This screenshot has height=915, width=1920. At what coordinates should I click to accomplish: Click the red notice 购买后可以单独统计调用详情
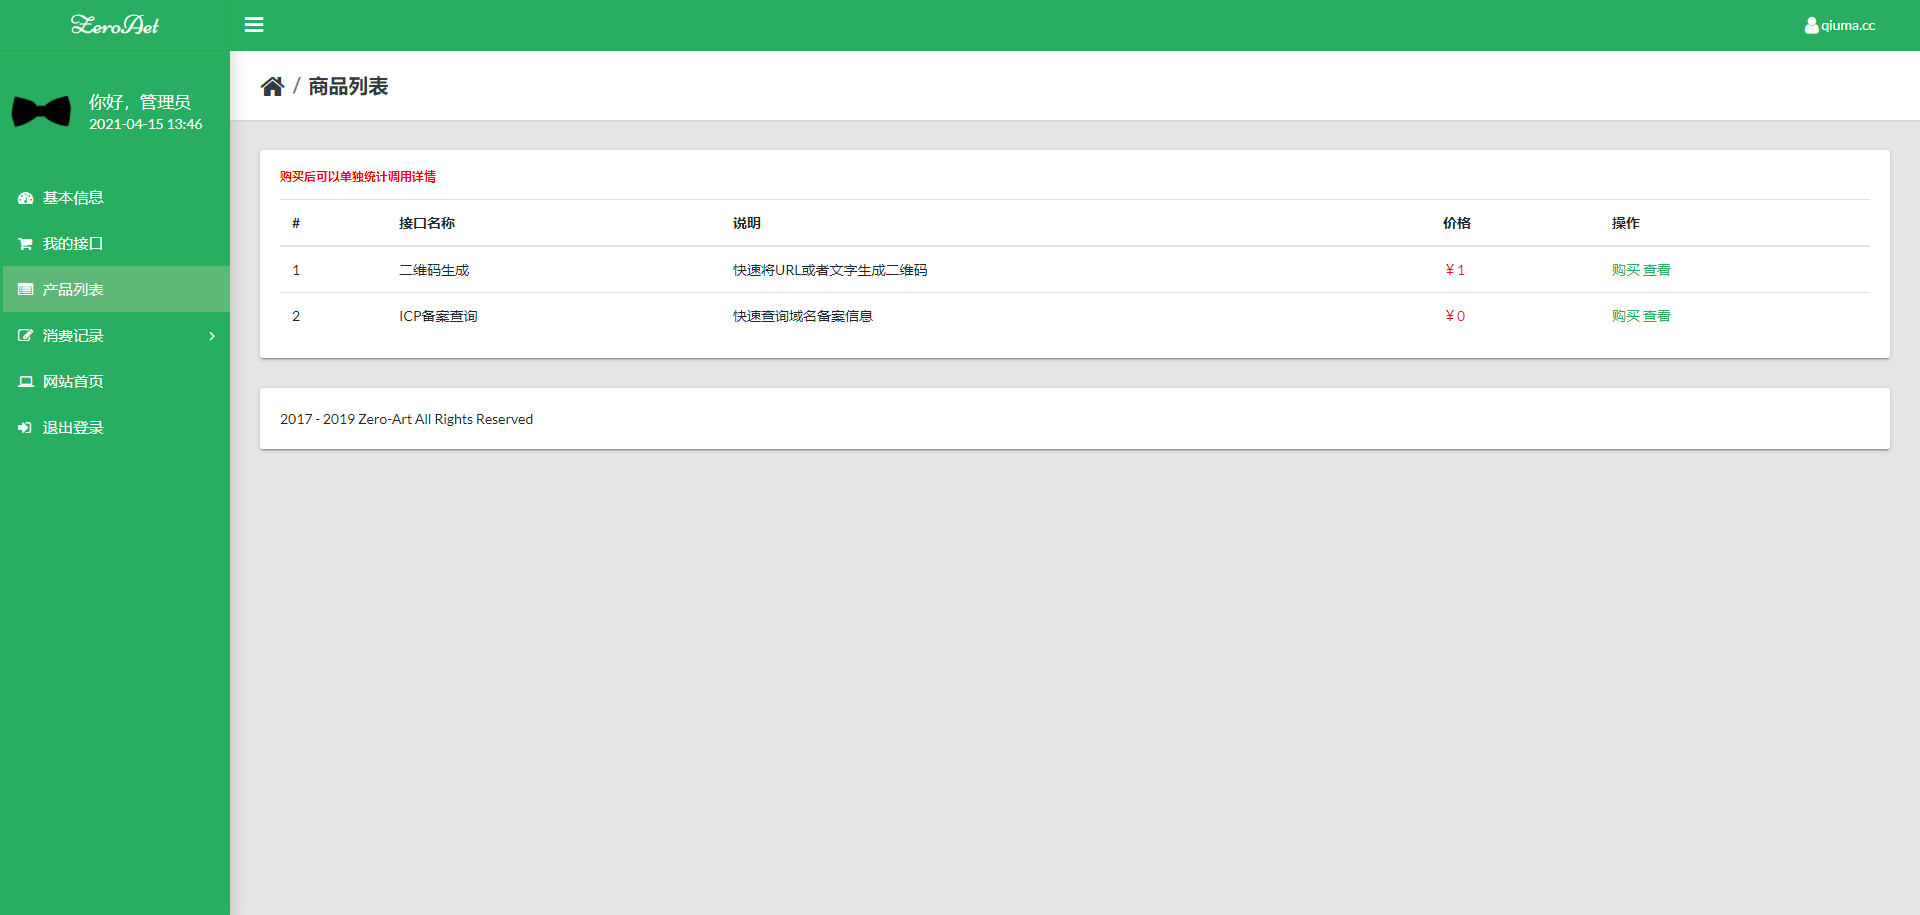pos(358,177)
